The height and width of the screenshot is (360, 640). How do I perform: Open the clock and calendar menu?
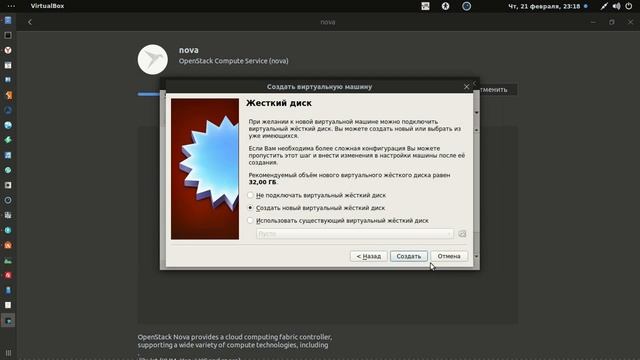coord(544,6)
